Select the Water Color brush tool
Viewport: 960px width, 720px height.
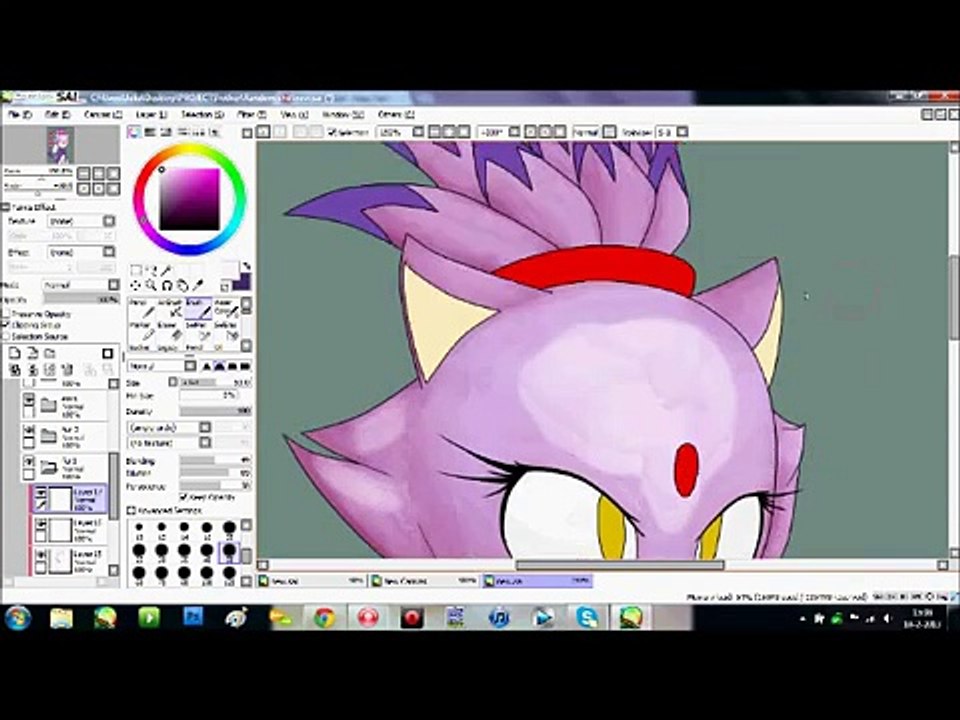(x=227, y=309)
